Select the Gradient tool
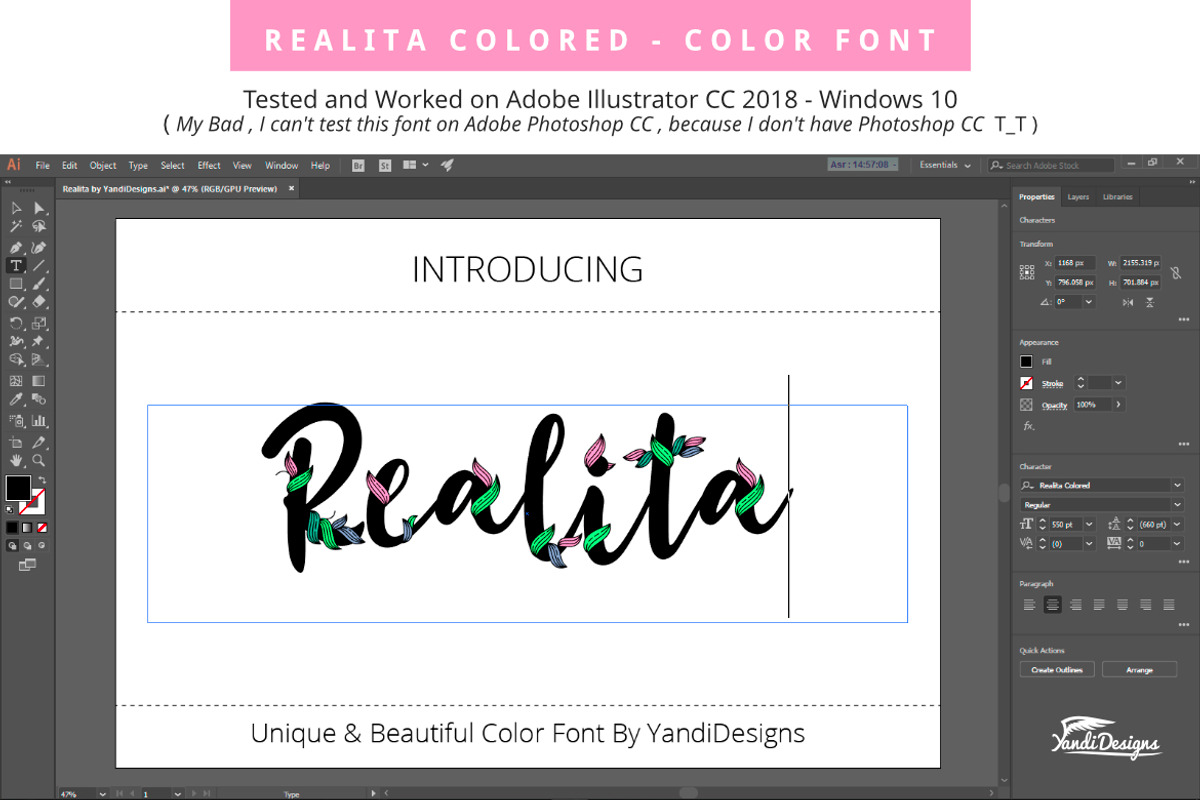The height and width of the screenshot is (800, 1200). point(39,380)
